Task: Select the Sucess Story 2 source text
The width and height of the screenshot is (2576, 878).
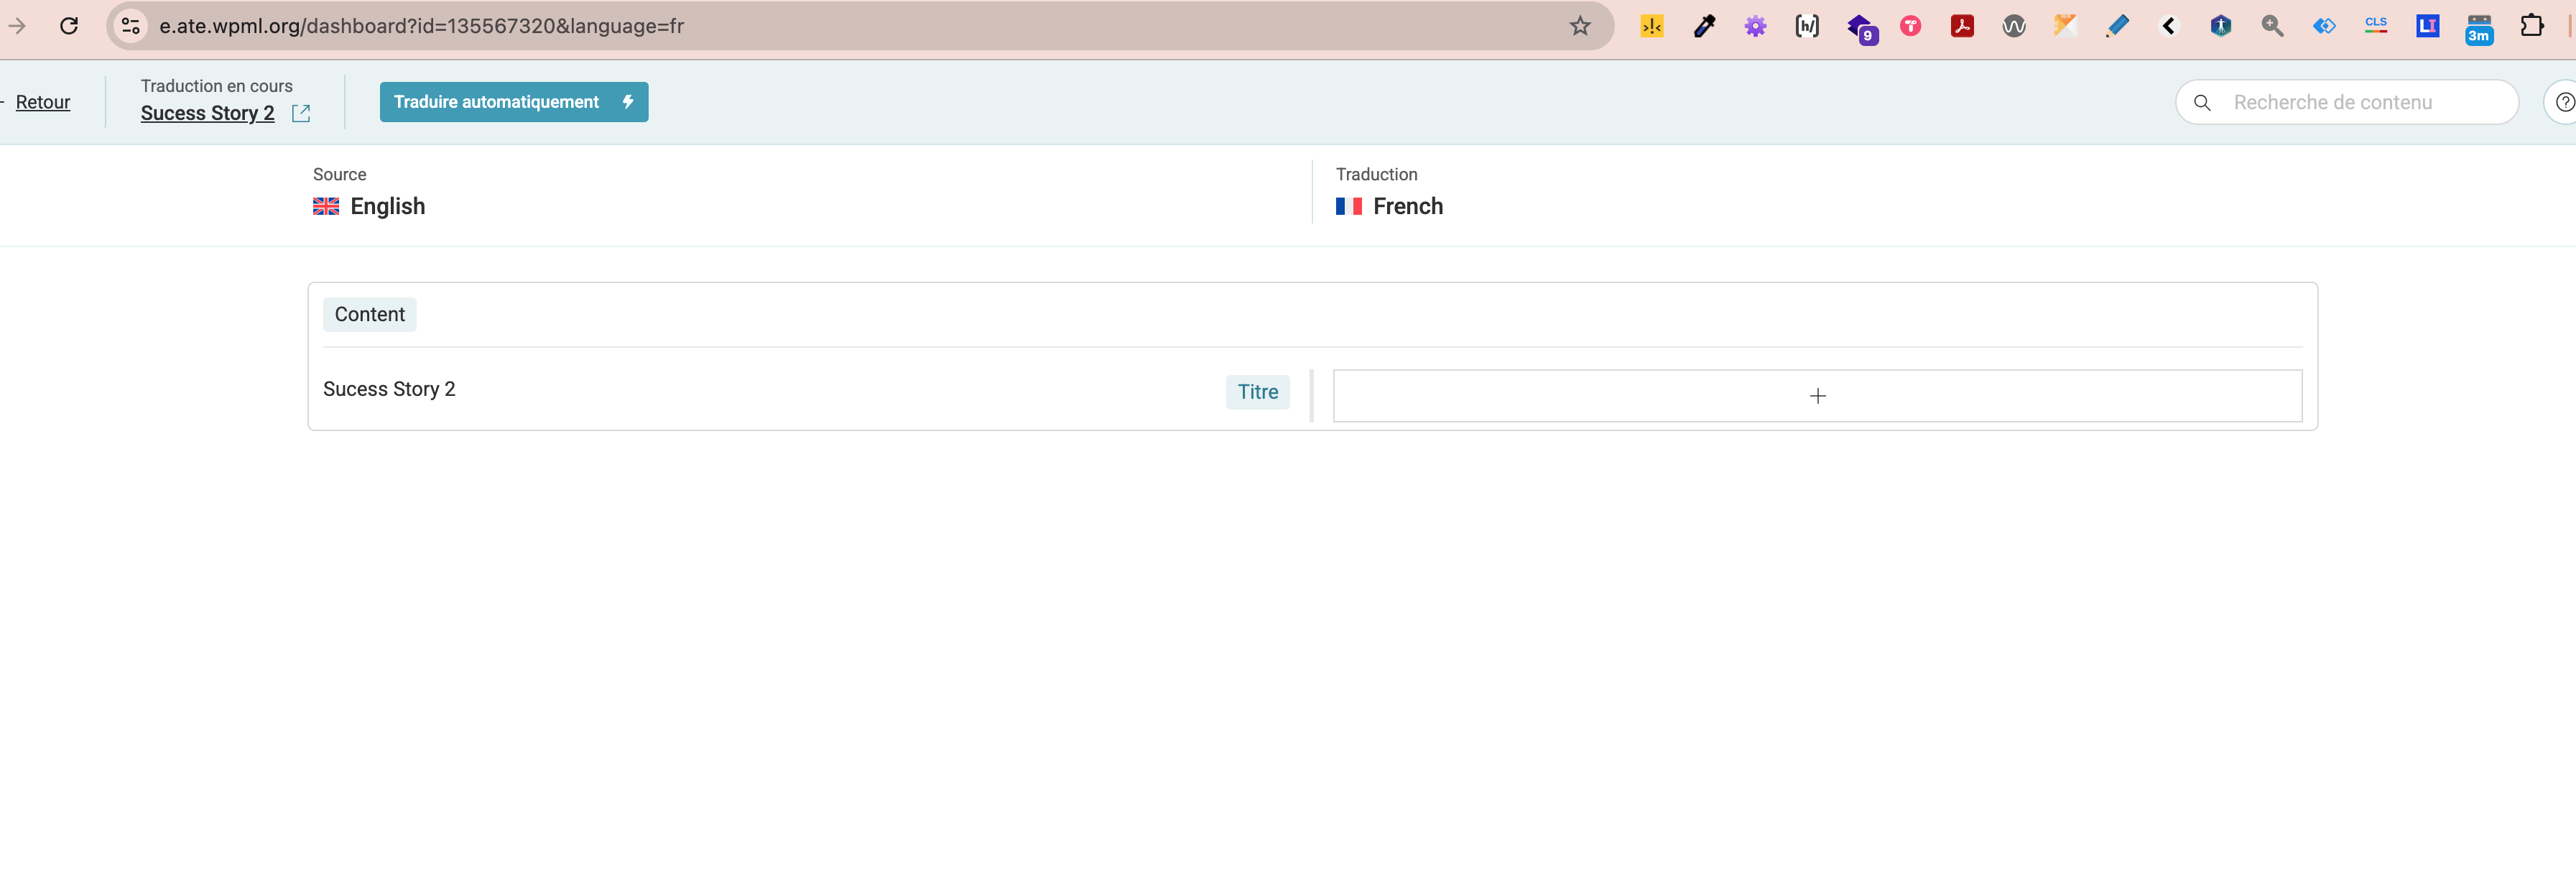Action: (389, 389)
